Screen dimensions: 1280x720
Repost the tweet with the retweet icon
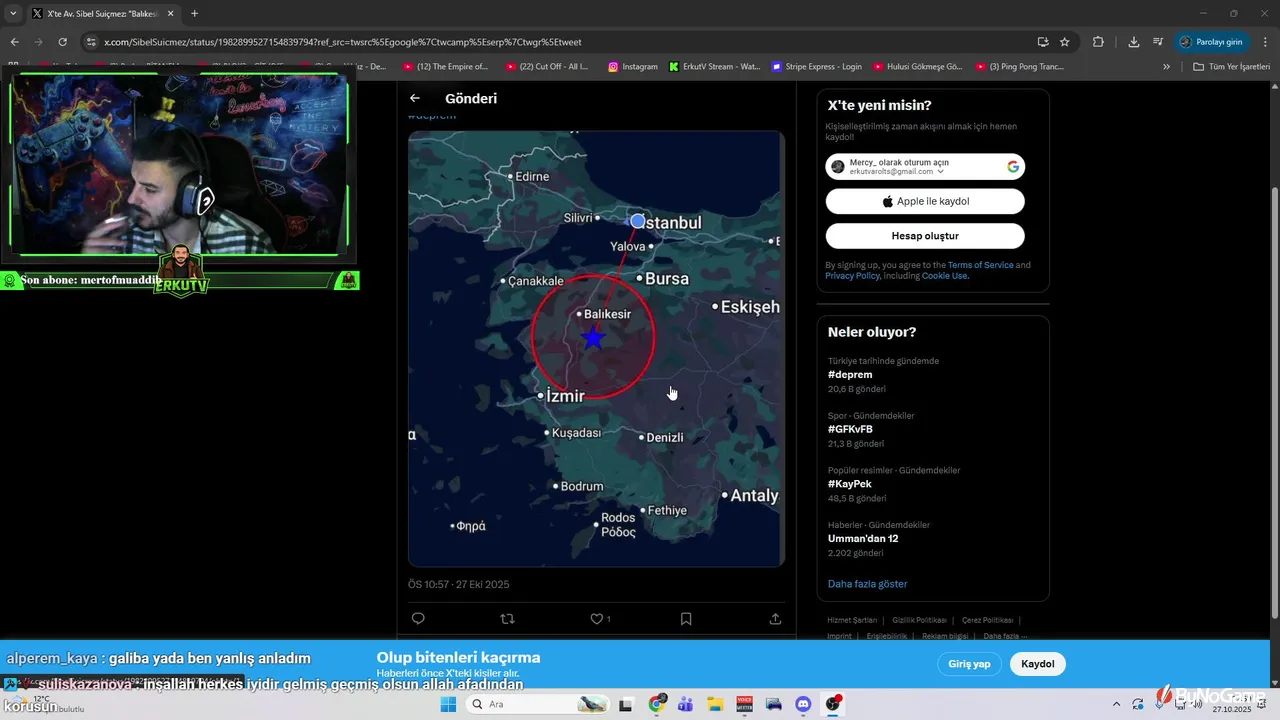tap(507, 619)
